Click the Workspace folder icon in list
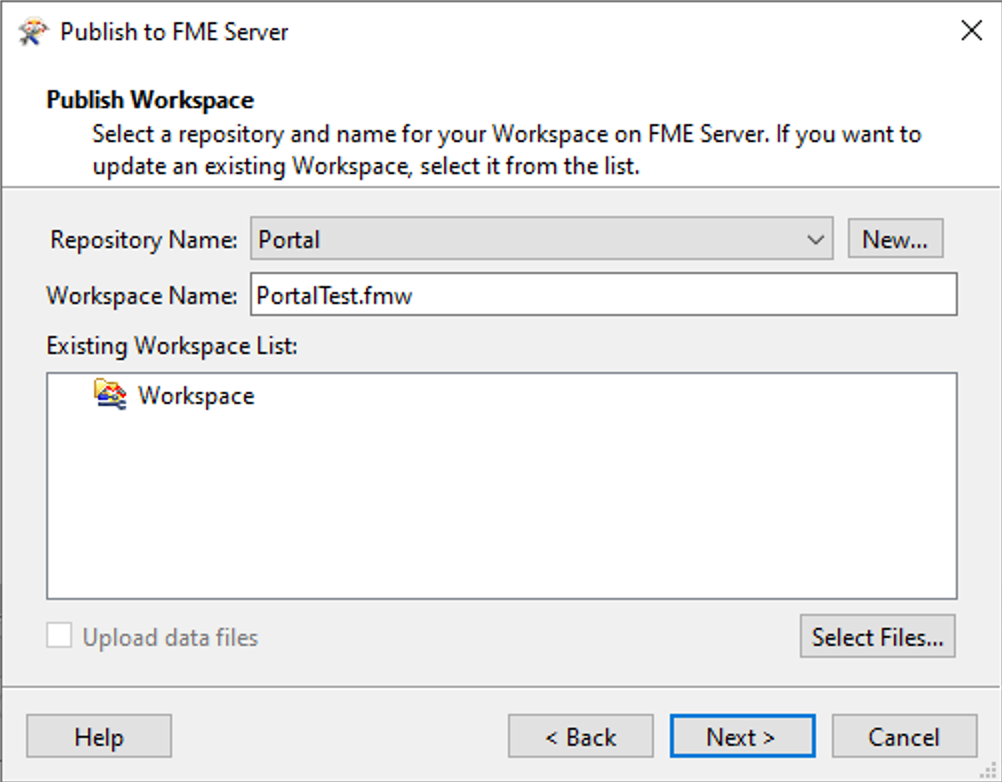Image resolution: width=1002 pixels, height=782 pixels. tap(110, 395)
